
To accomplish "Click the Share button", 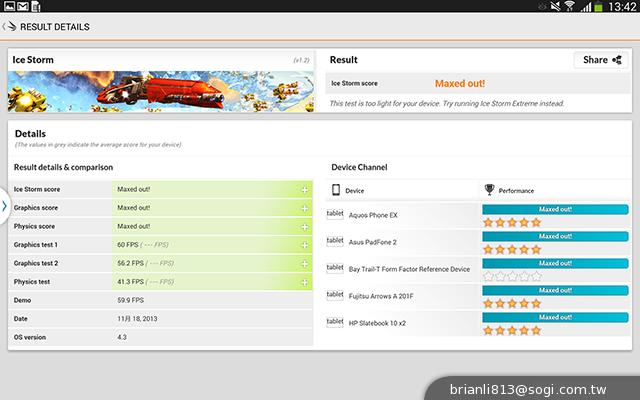I will point(601,60).
